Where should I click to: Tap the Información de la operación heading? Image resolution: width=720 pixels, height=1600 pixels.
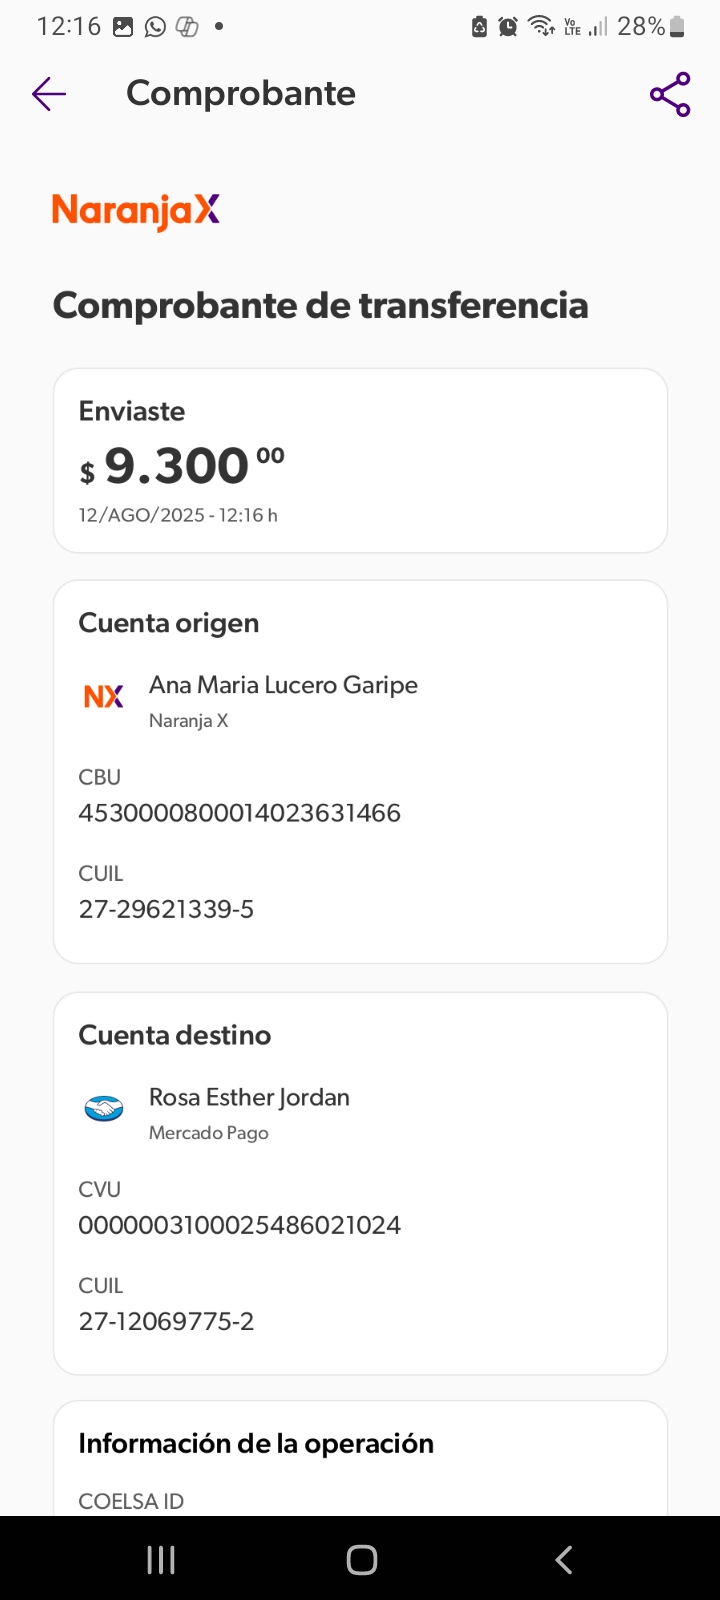click(x=256, y=1443)
